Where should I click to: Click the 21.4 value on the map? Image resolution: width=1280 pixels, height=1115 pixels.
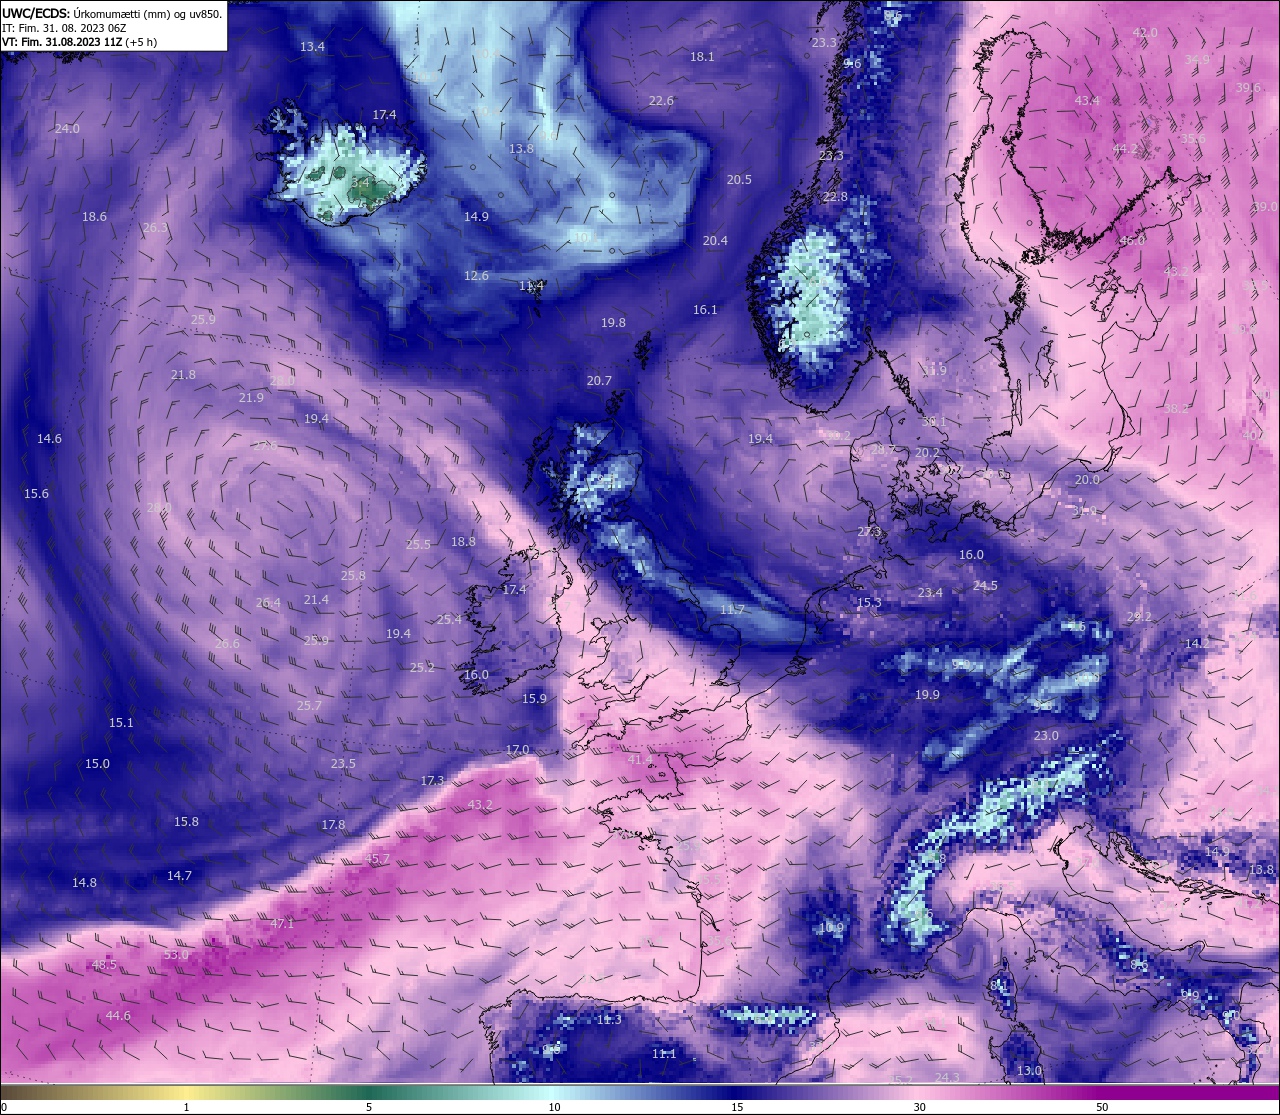tap(316, 600)
